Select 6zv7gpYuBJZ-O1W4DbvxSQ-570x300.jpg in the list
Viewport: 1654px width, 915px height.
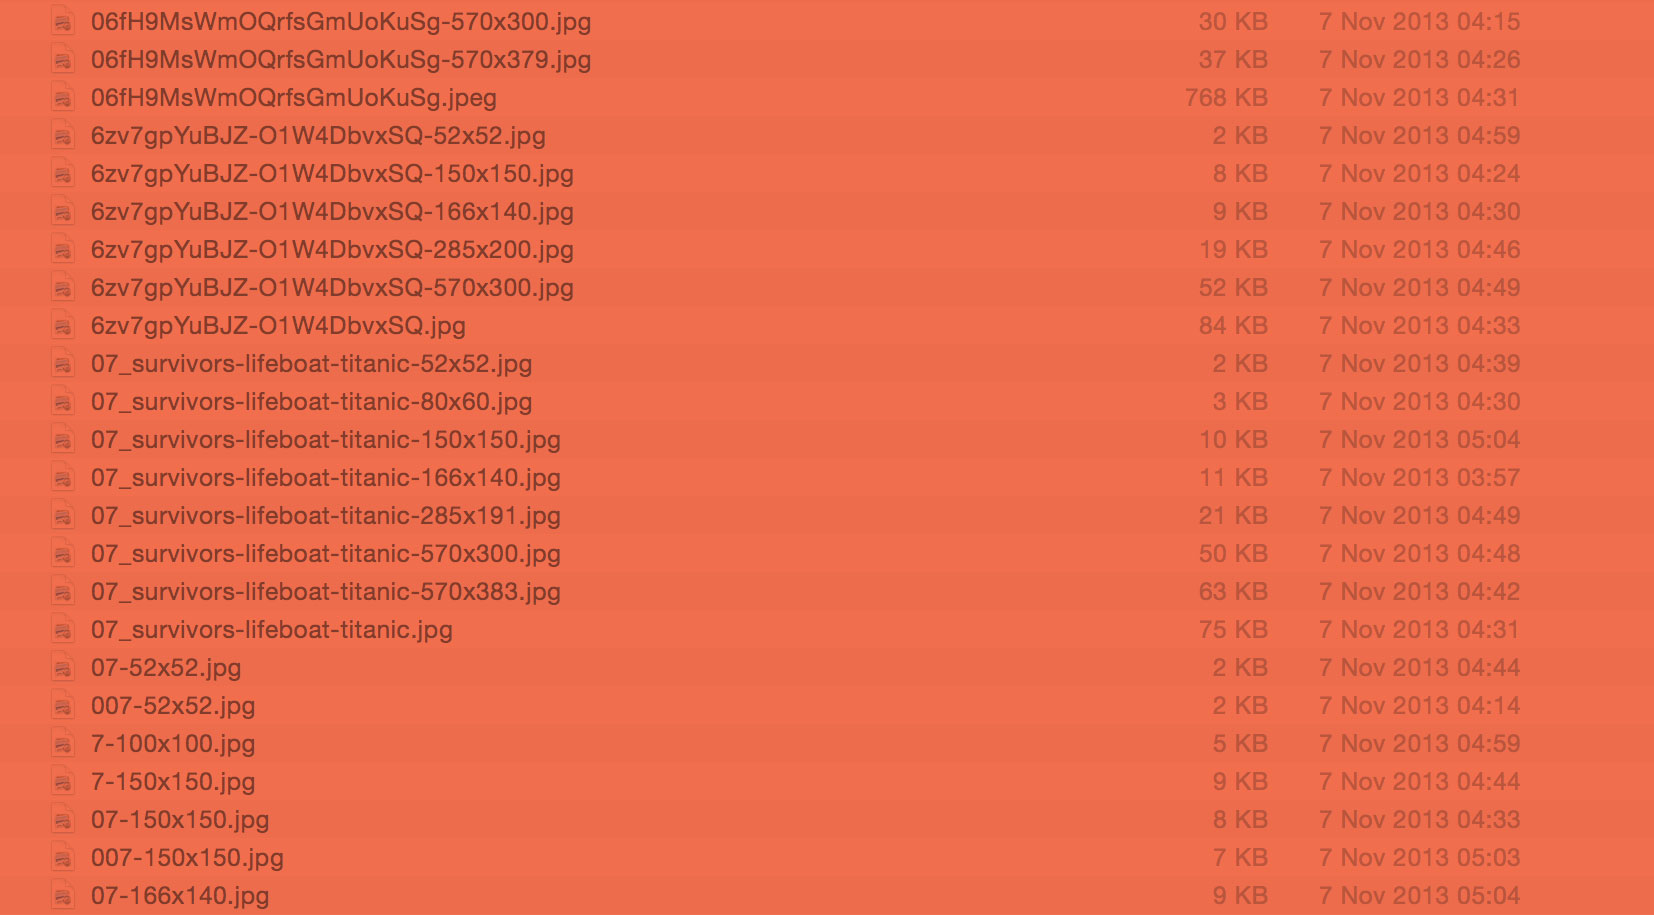click(x=332, y=288)
